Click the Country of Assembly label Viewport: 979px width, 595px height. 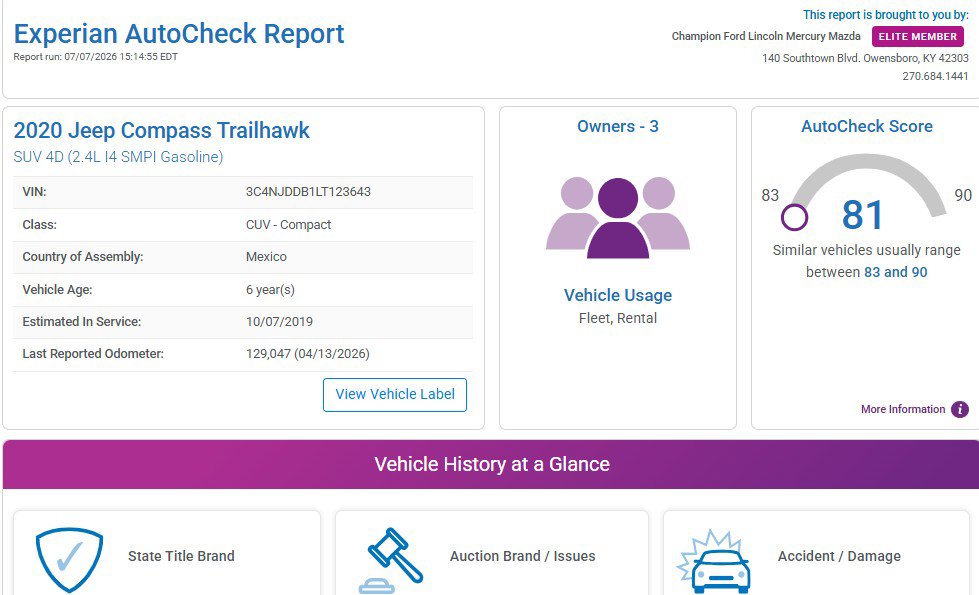pyautogui.click(x=83, y=257)
